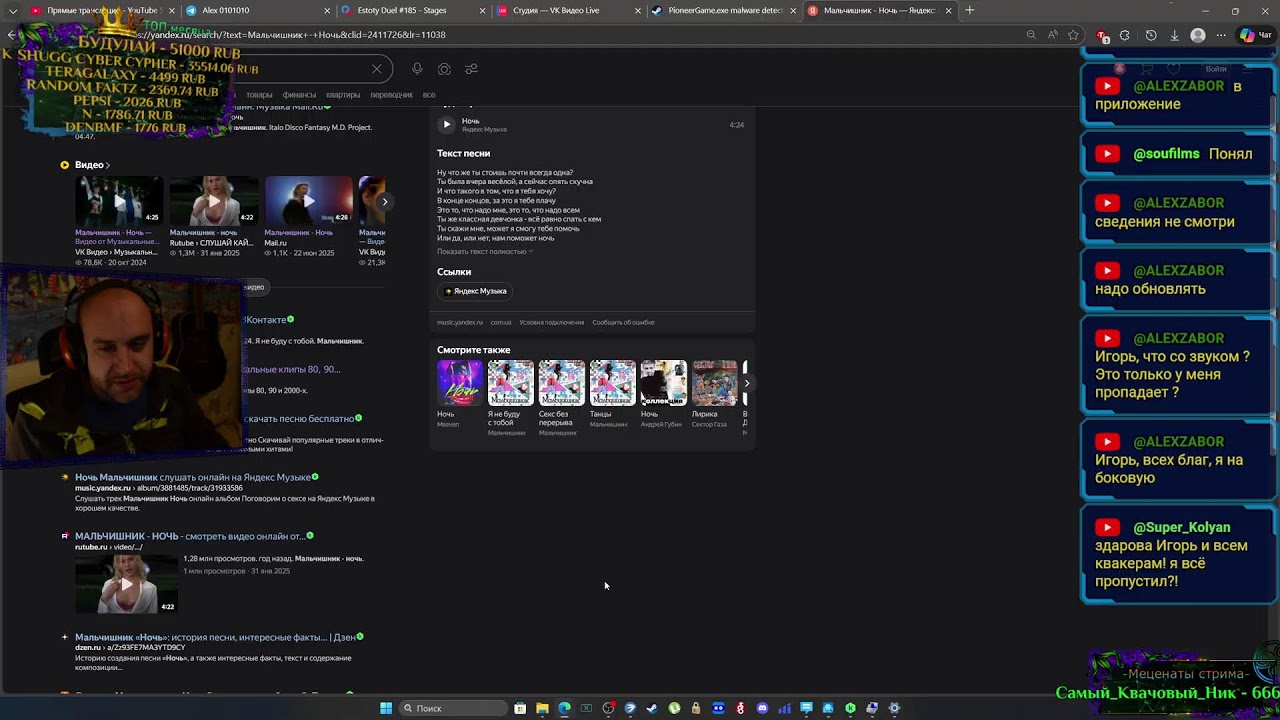Open Ночь Мальчишник on Яндекс Музыке result
This screenshot has height=720, width=1280.
click(193, 477)
